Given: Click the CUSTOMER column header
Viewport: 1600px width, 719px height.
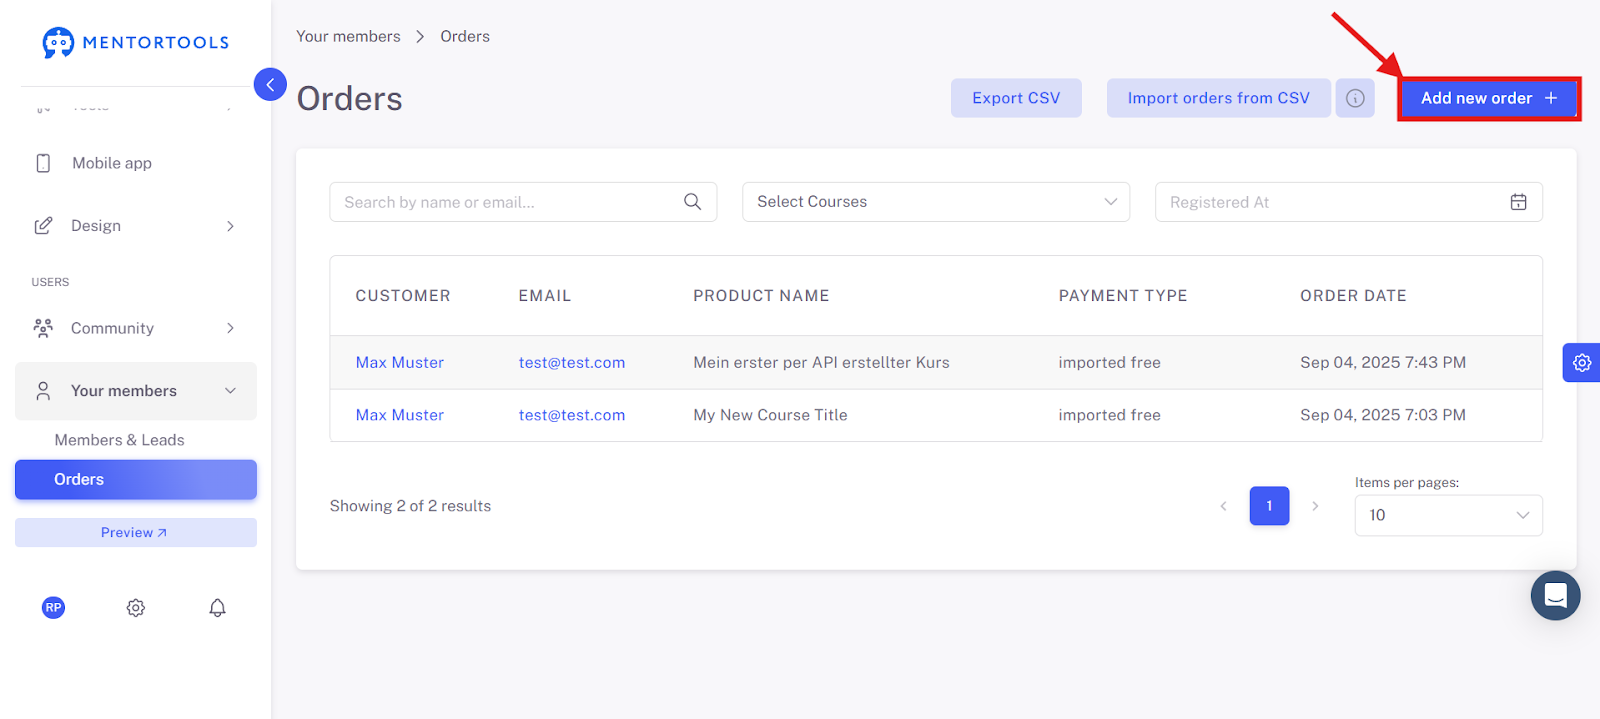Looking at the screenshot, I should point(403,296).
